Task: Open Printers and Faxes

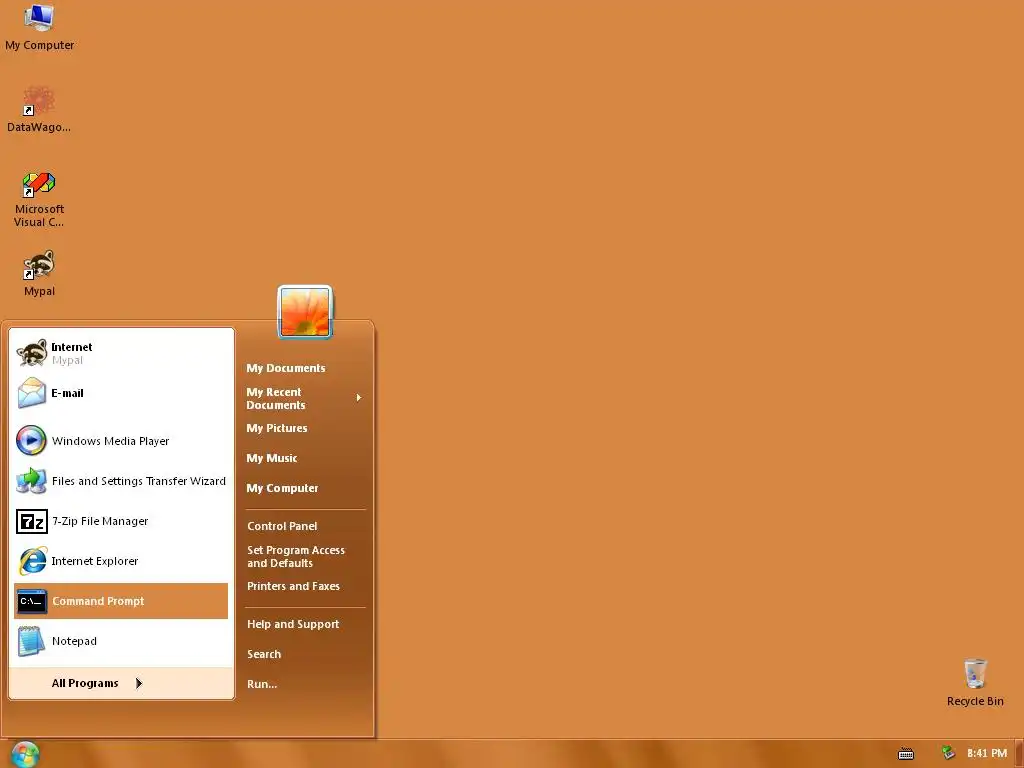Action: pyautogui.click(x=304, y=586)
